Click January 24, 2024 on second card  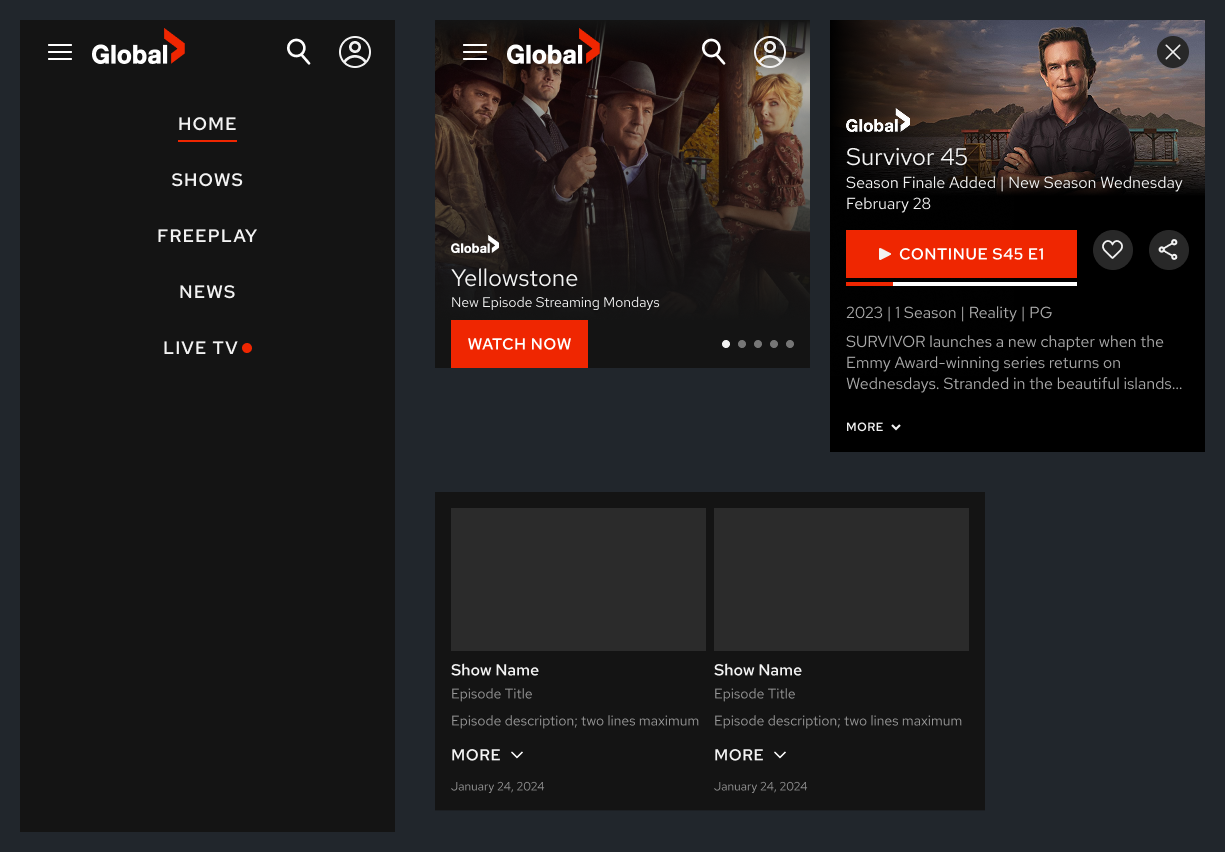(761, 787)
